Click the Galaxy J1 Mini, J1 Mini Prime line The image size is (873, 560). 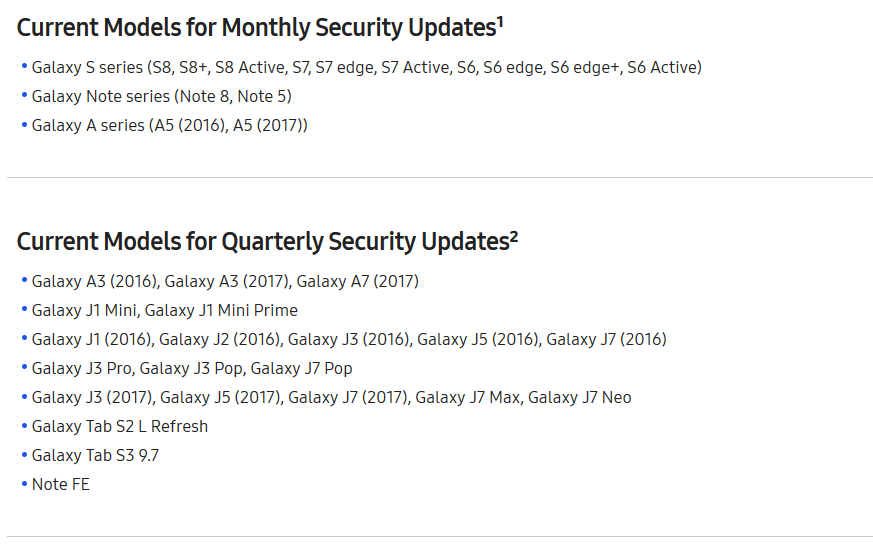click(164, 310)
